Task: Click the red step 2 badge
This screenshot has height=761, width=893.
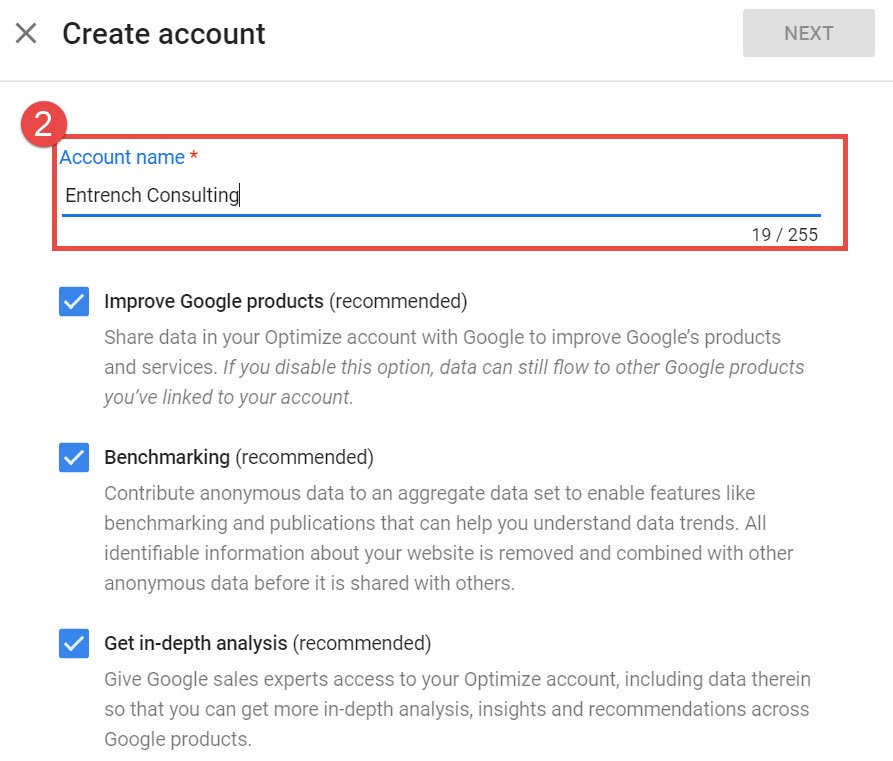Action: tap(43, 125)
